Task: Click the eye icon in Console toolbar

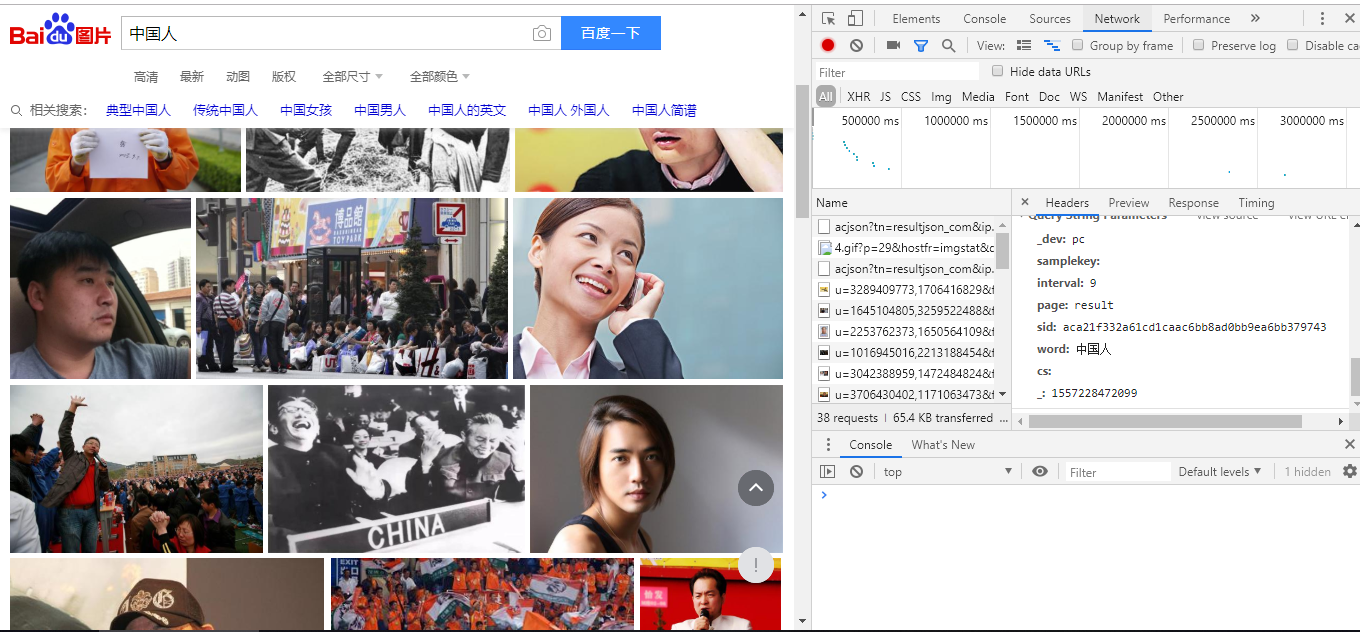Action: 1040,470
